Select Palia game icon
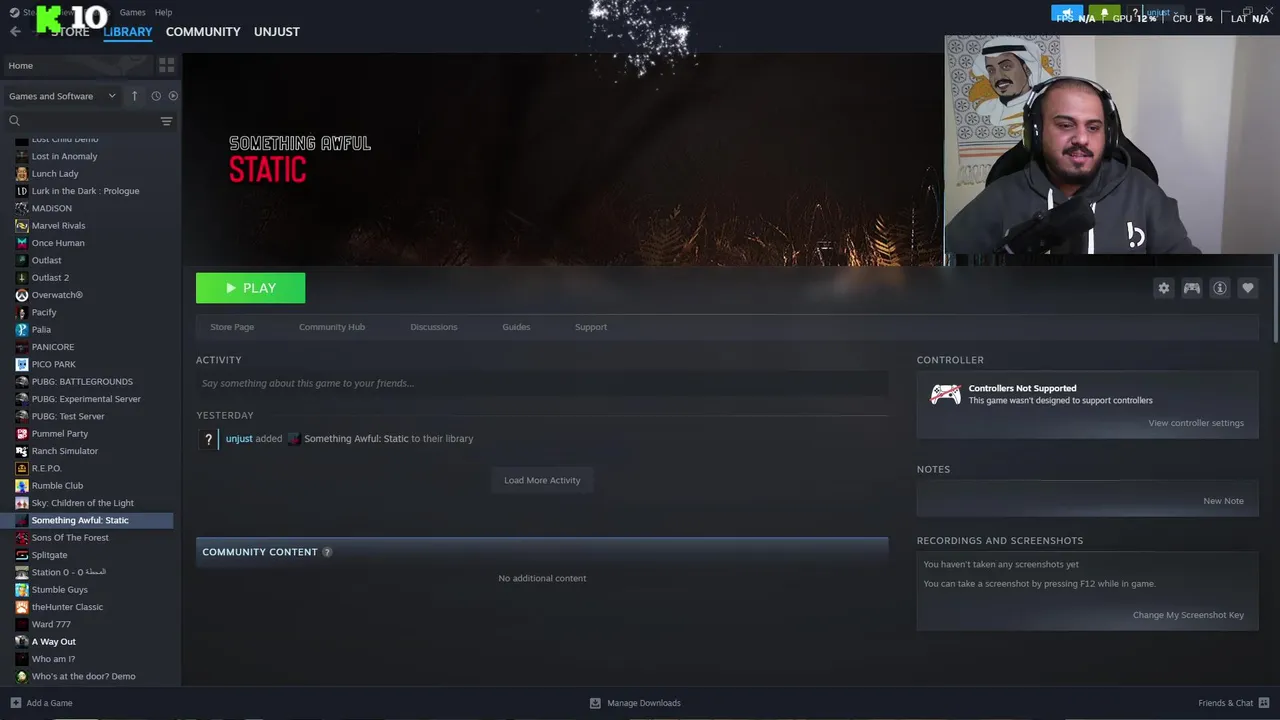The width and height of the screenshot is (1280, 720). [x=22, y=330]
